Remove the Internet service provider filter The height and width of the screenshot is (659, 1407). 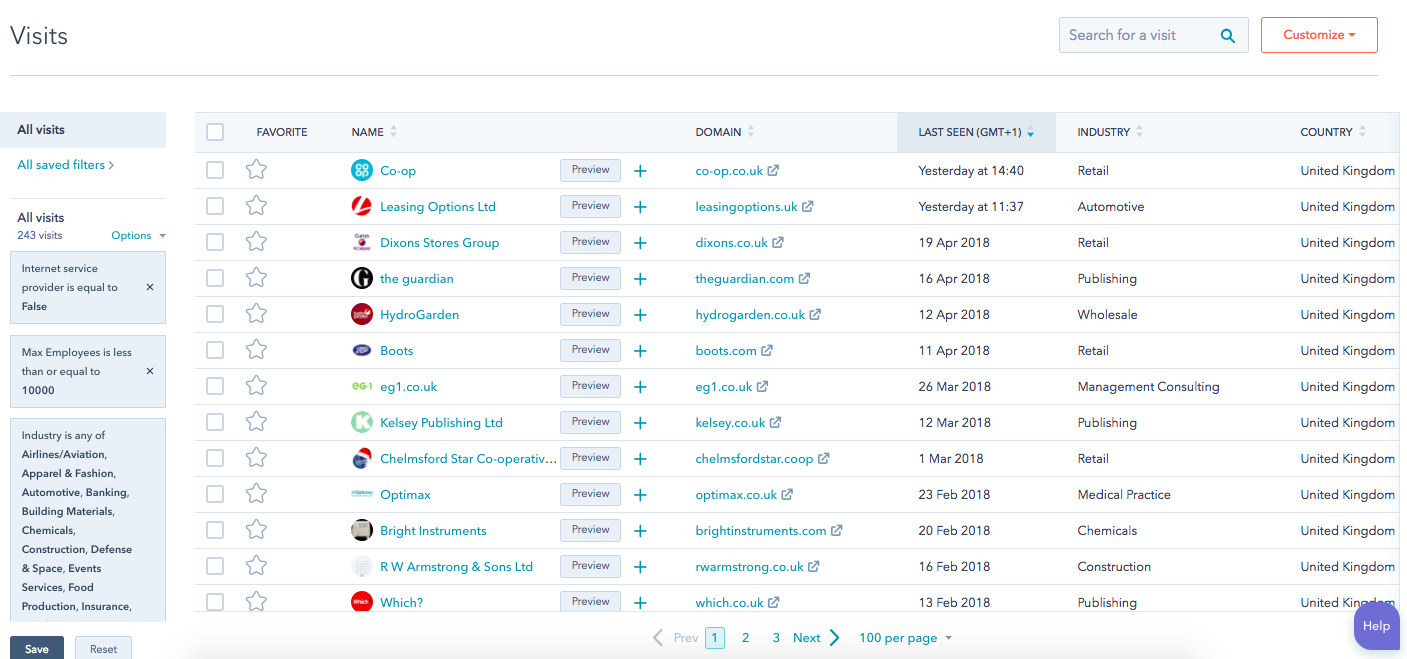point(150,287)
